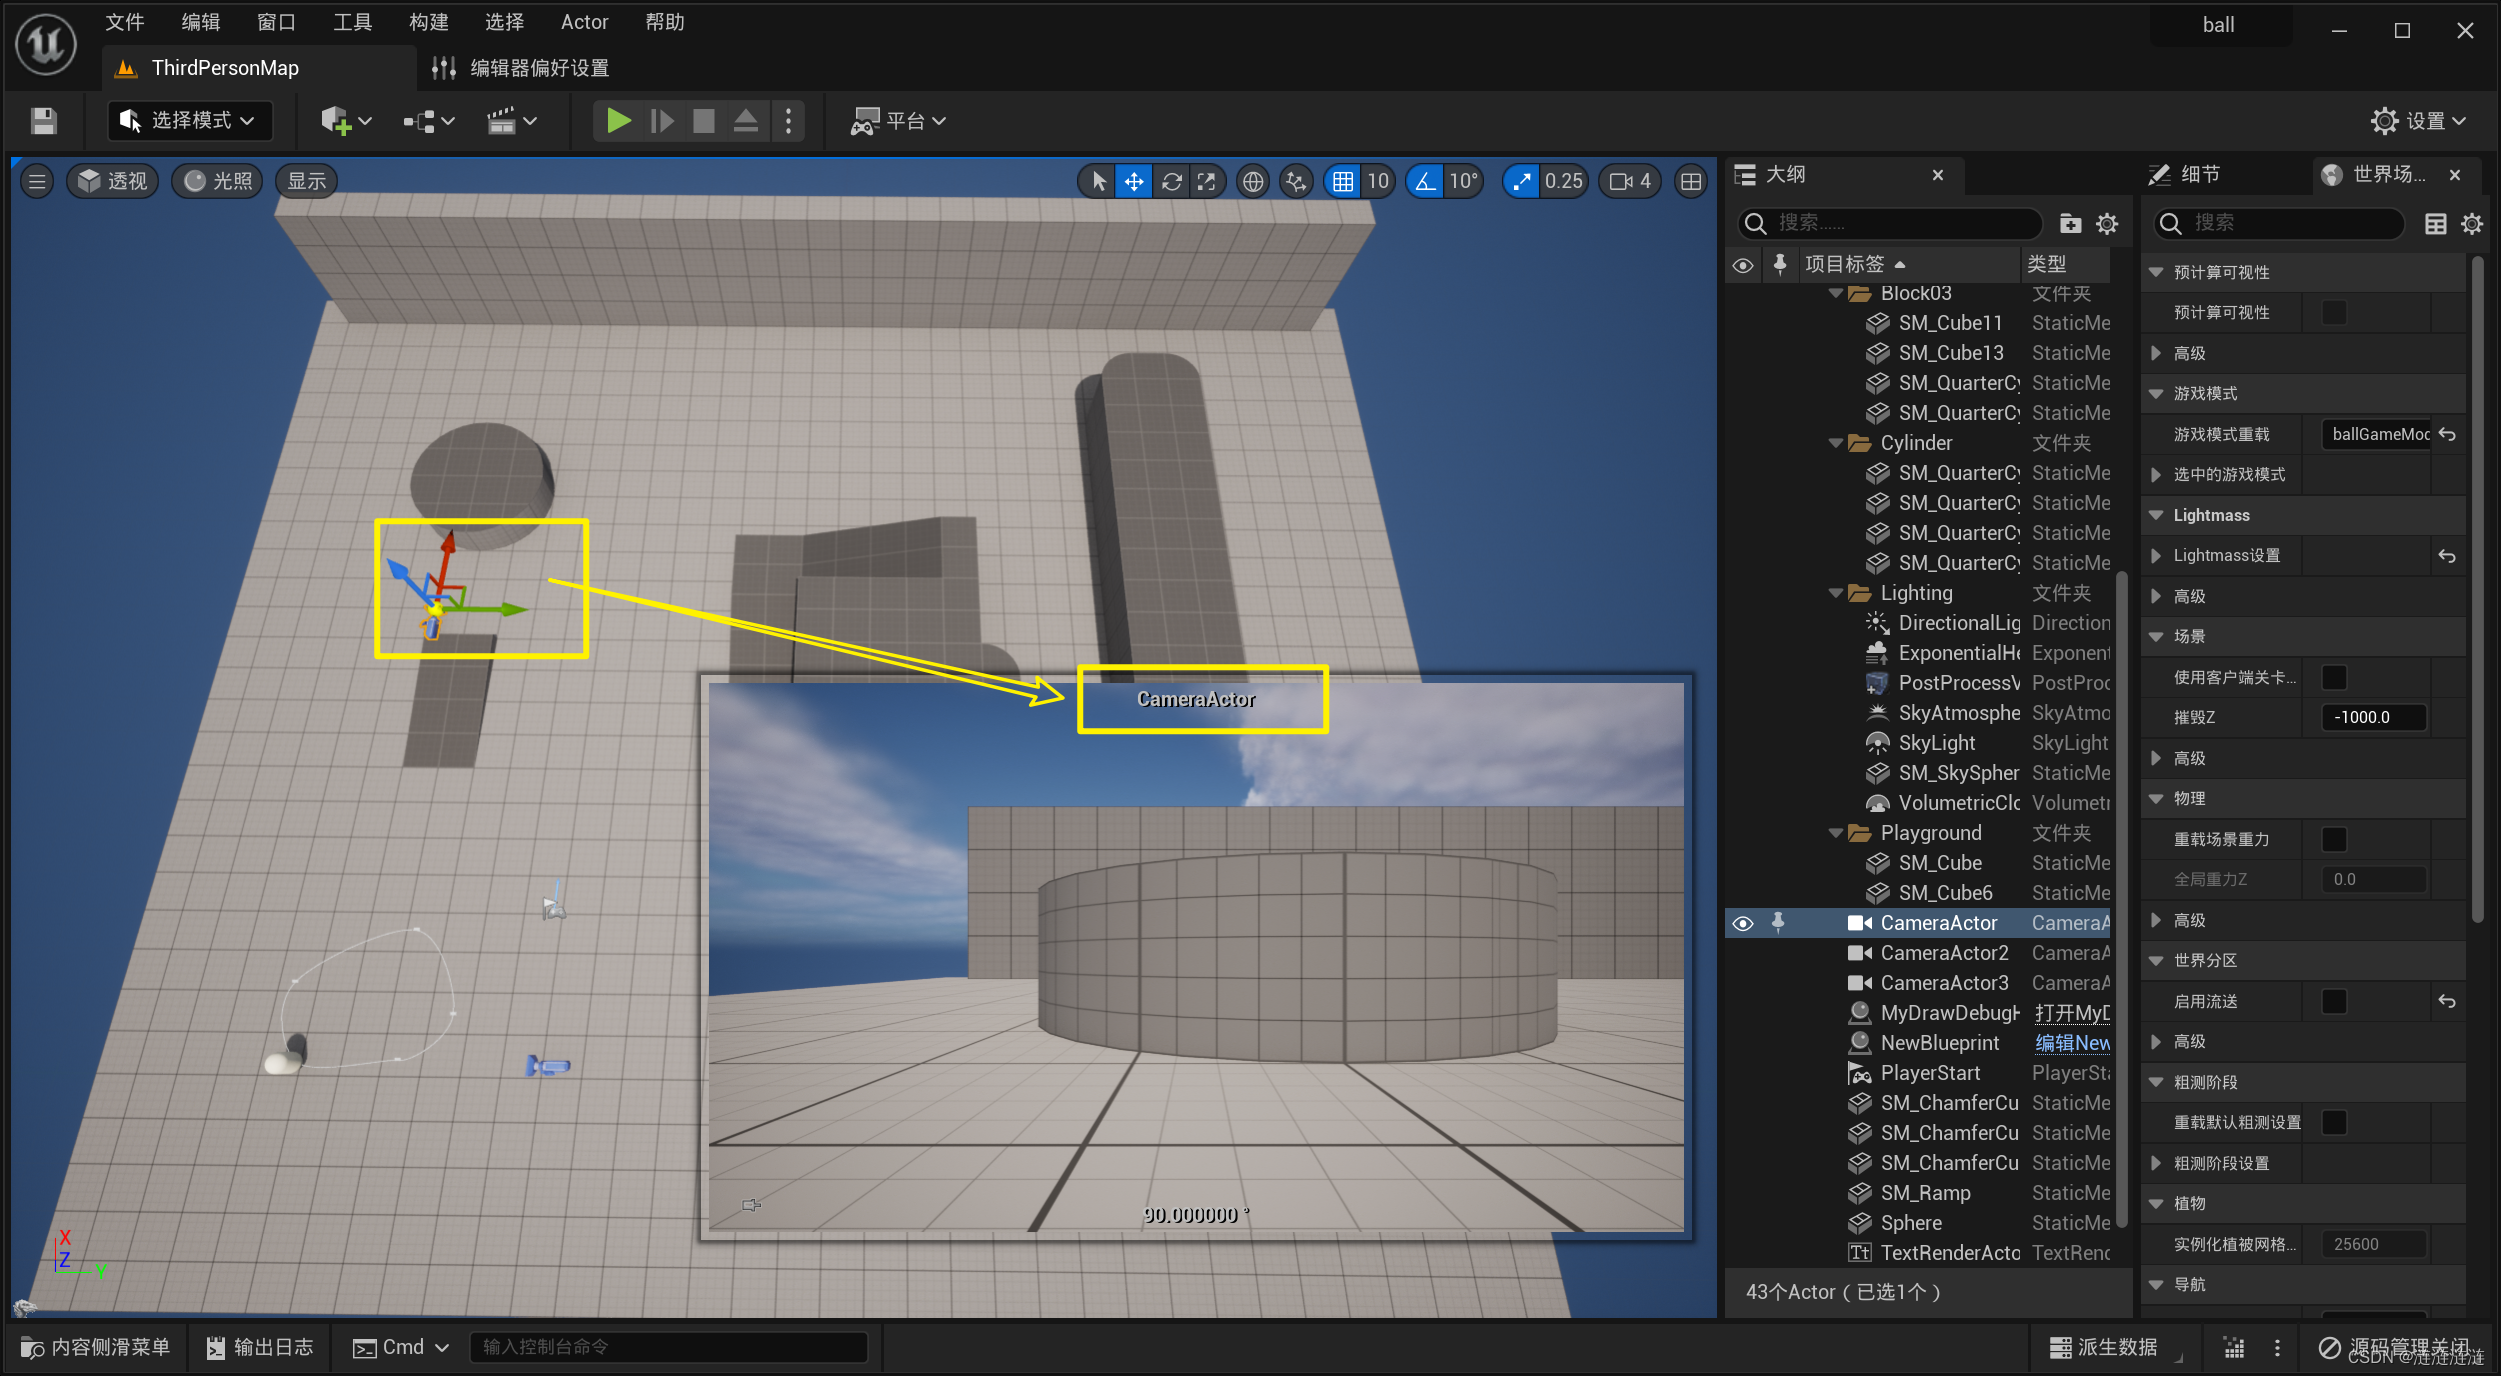This screenshot has width=2501, height=1376.
Task: Open the 输出日志 panel
Action: 260,1347
